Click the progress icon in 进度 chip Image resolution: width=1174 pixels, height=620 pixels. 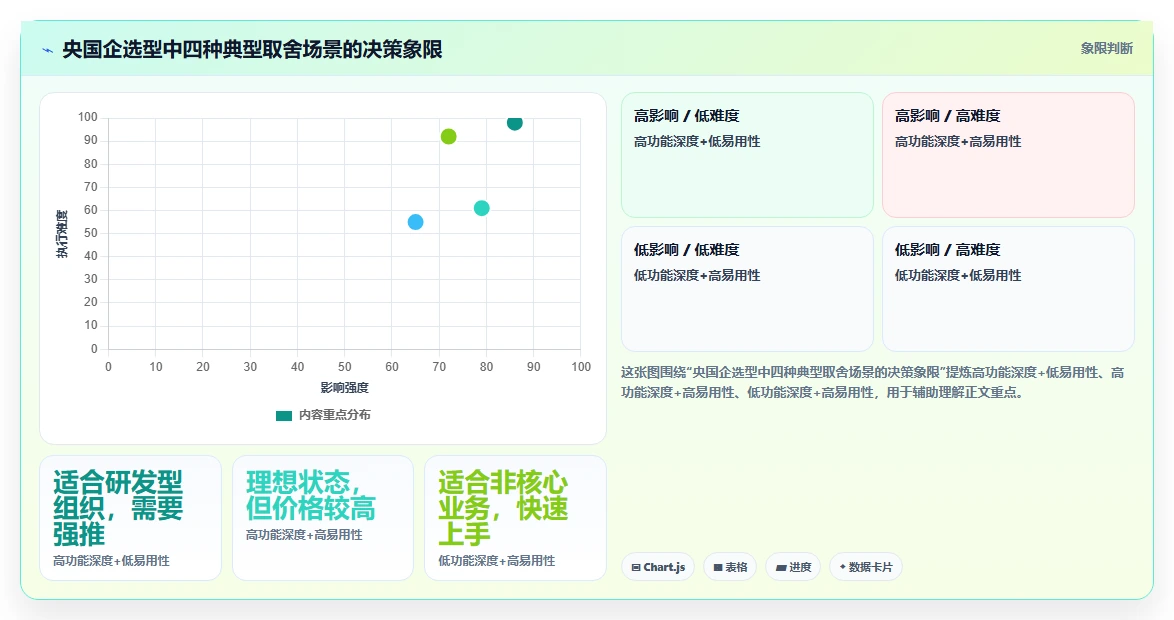pyautogui.click(x=781, y=568)
